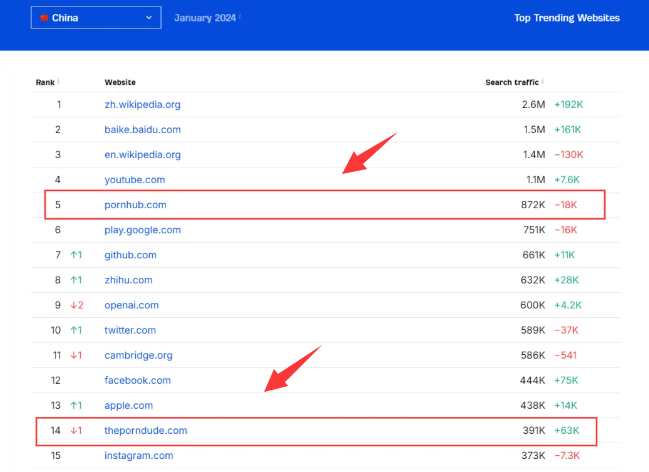
Task: Click the 373K traffic value
Action: point(534,455)
